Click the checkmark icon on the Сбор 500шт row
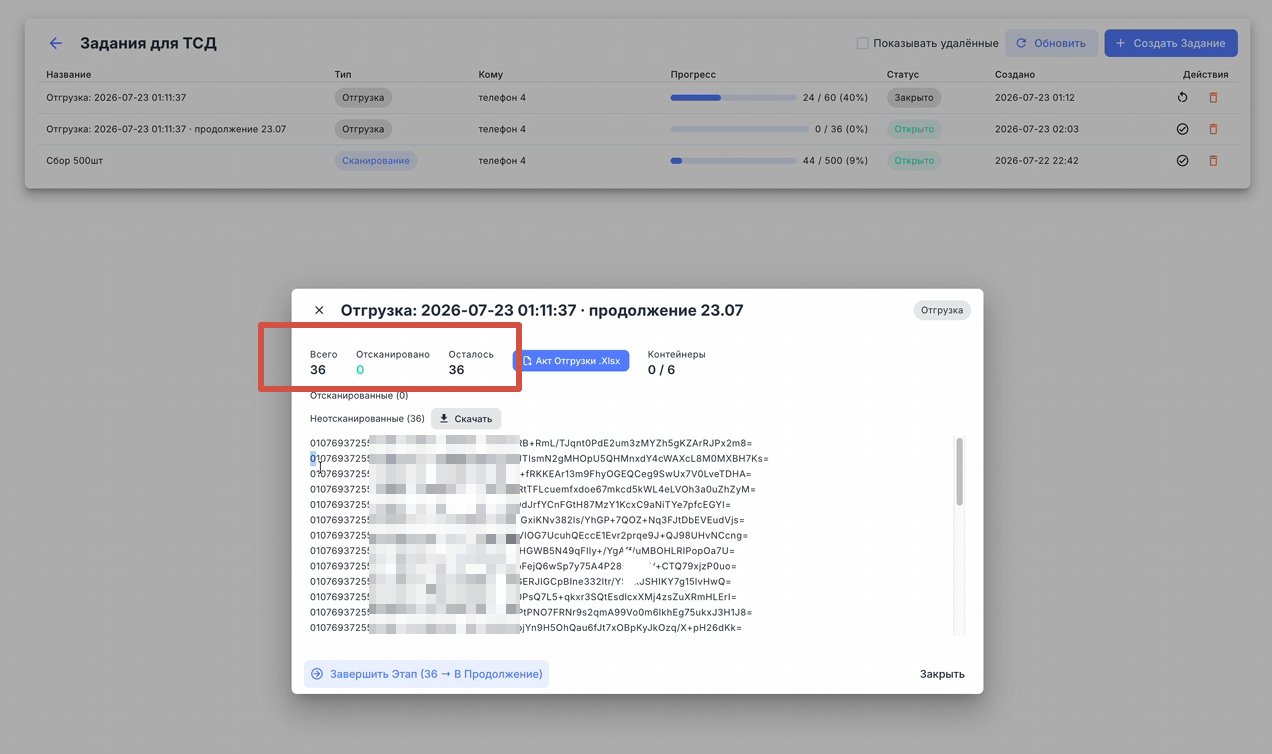Screen dimensions: 1272x754 pos(1182,160)
